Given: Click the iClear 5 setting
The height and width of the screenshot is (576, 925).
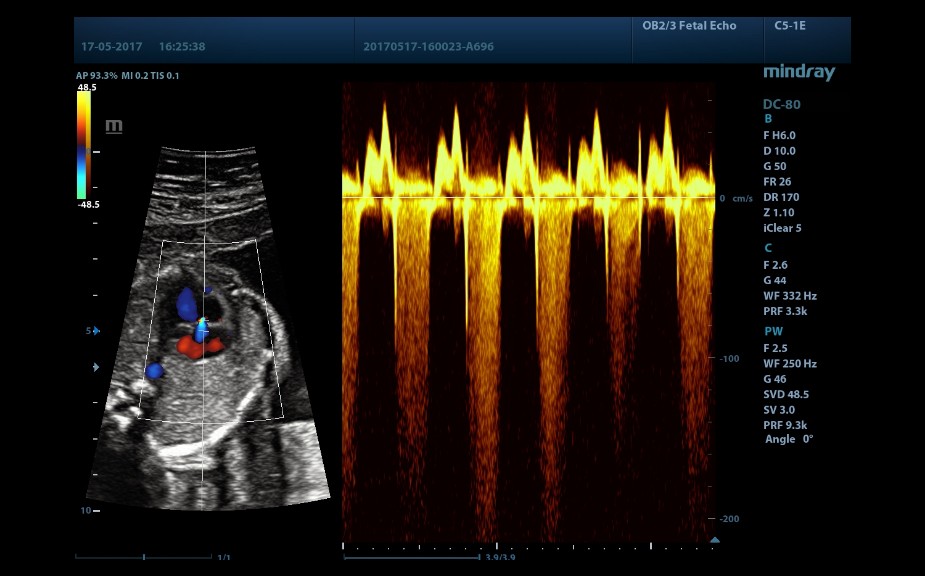Looking at the screenshot, I should point(782,228).
